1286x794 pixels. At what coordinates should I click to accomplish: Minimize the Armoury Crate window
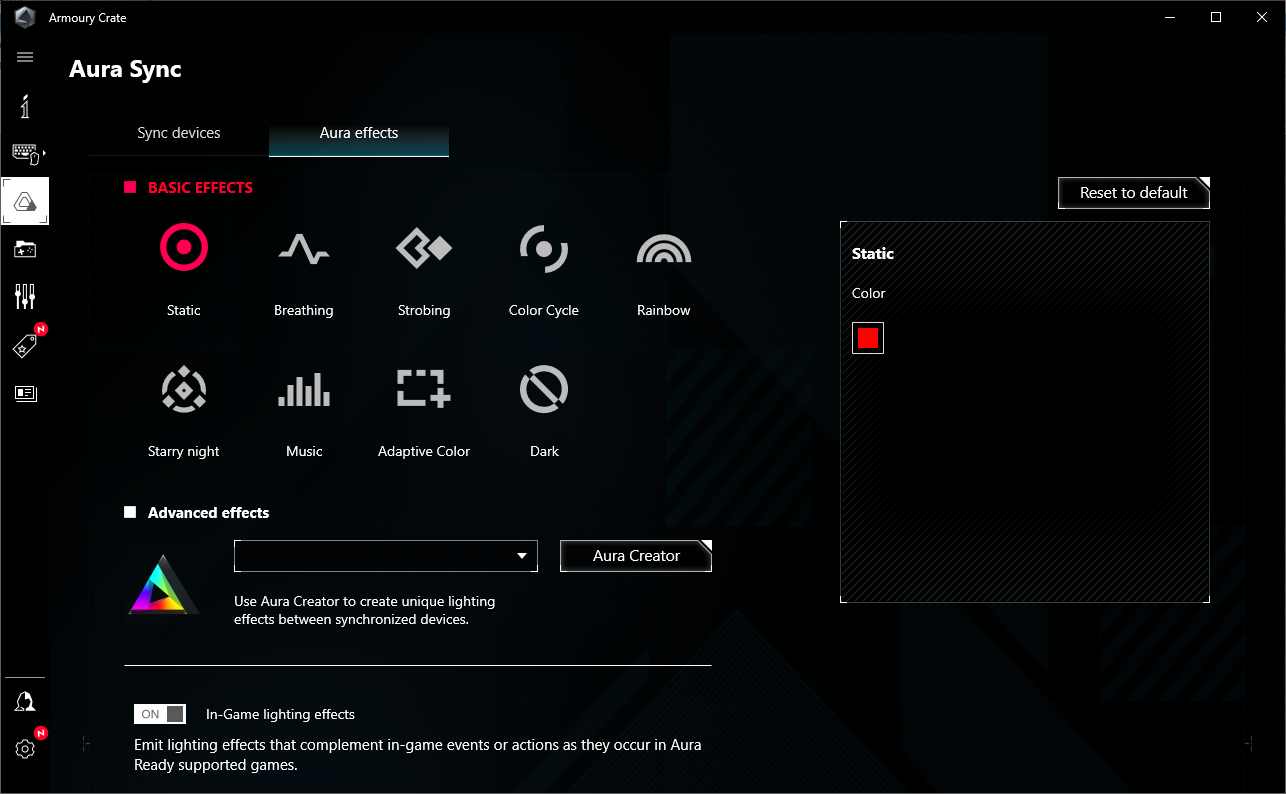tap(1170, 17)
